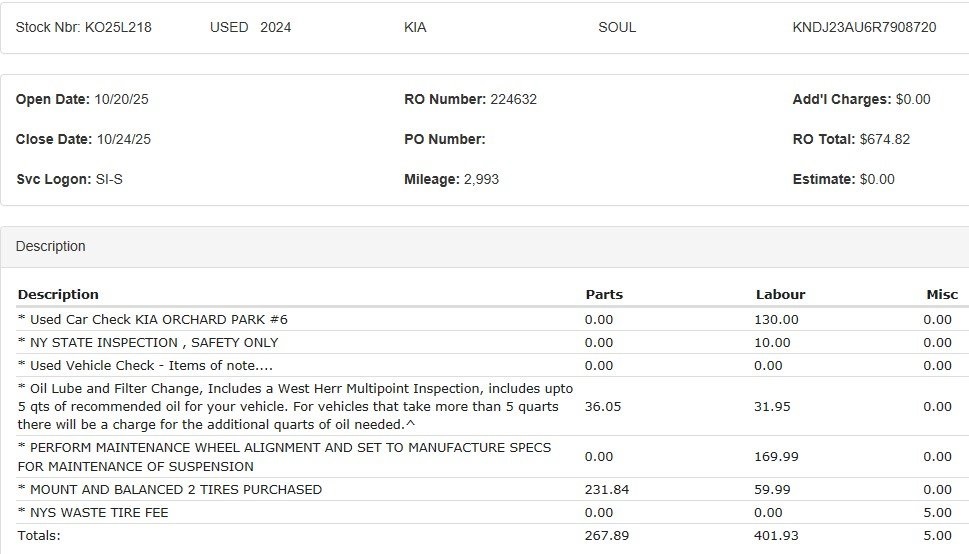This screenshot has width=969, height=554.
Task: Select the Used Car Check KIA row
Action: 153,319
